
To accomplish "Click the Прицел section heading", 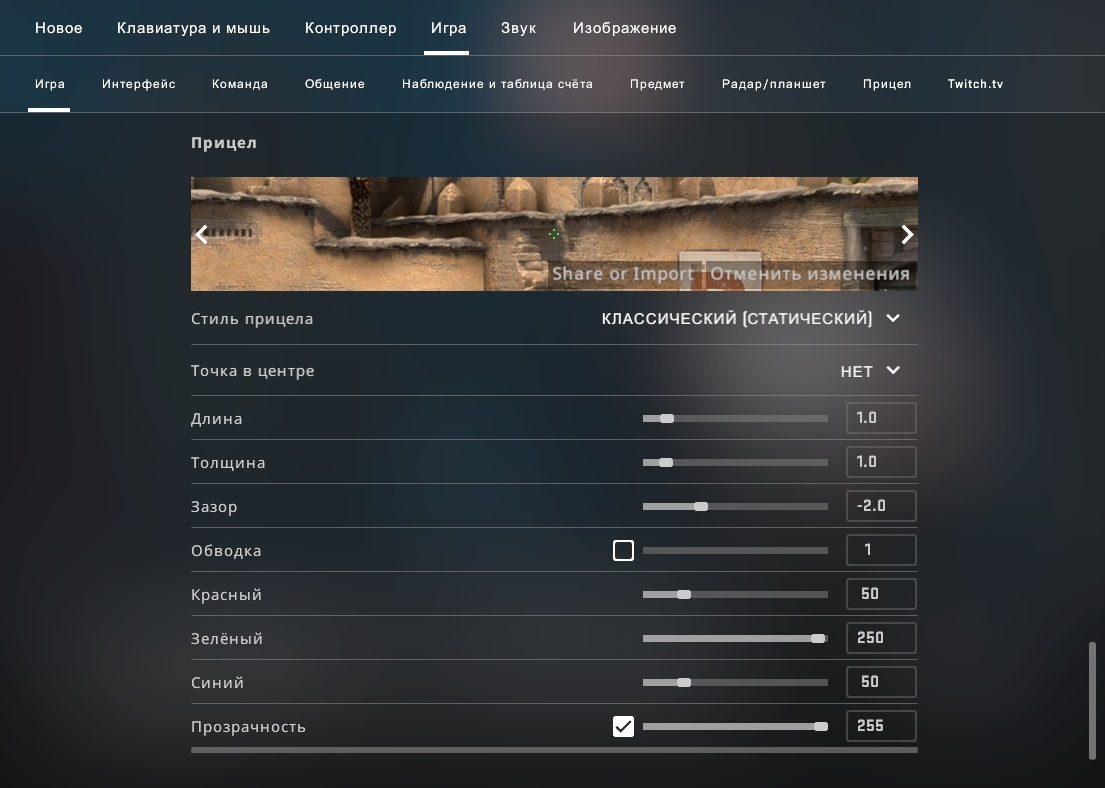I will tap(224, 143).
